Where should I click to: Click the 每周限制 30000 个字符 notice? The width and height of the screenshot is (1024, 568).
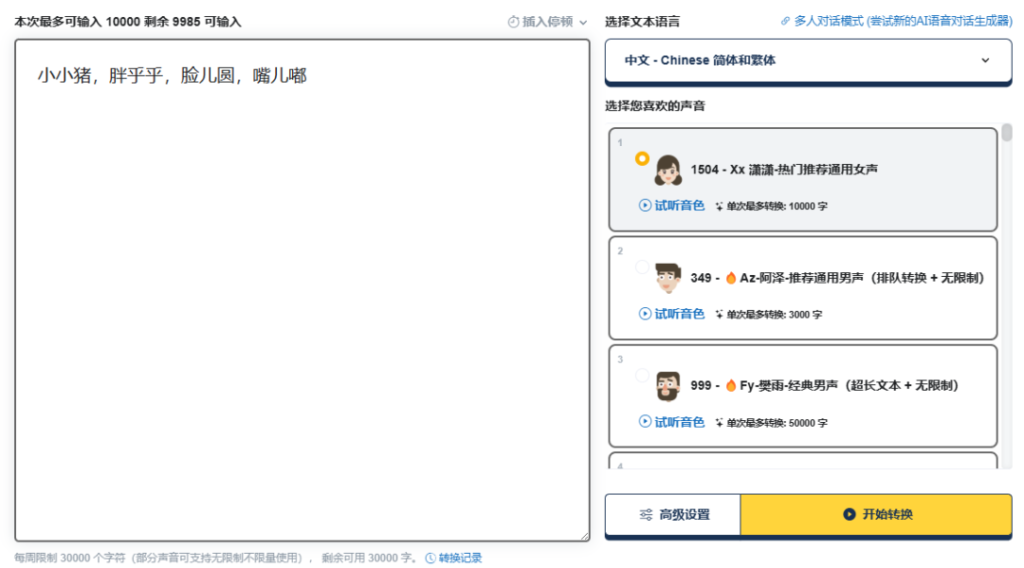216,558
